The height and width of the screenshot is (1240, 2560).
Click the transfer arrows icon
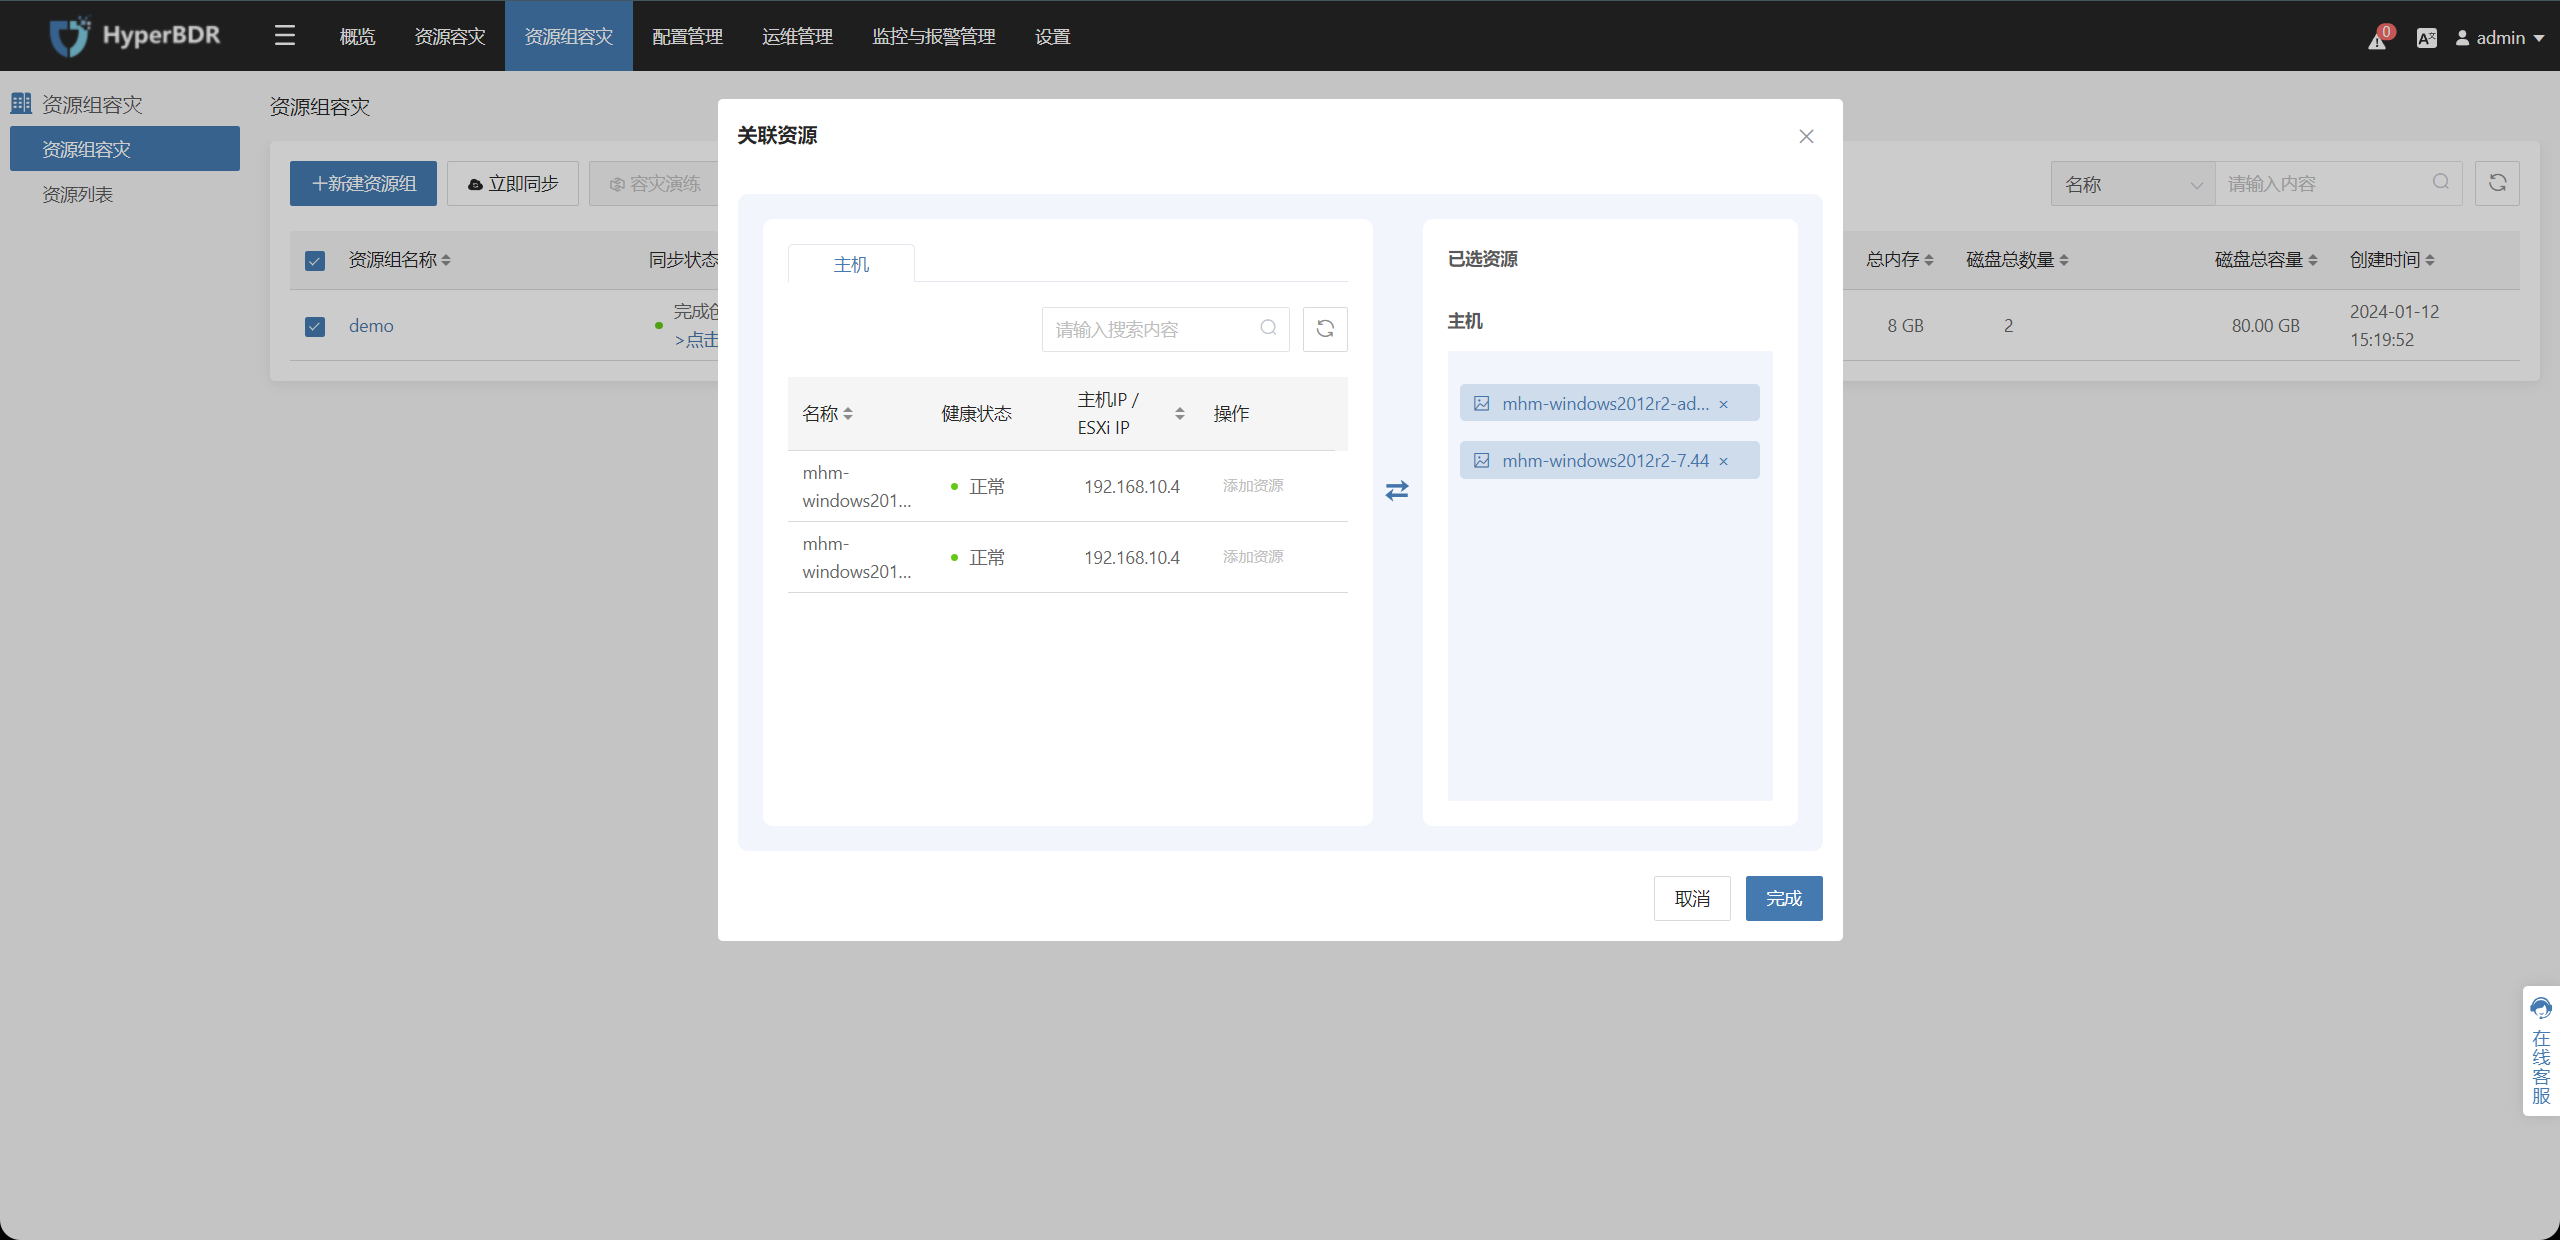click(x=1397, y=490)
